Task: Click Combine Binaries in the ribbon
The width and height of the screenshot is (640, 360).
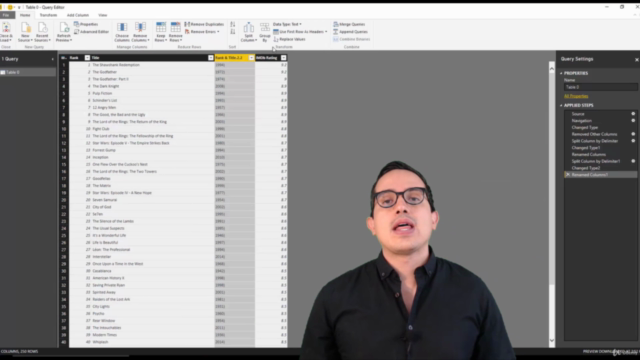Action: 351,39
